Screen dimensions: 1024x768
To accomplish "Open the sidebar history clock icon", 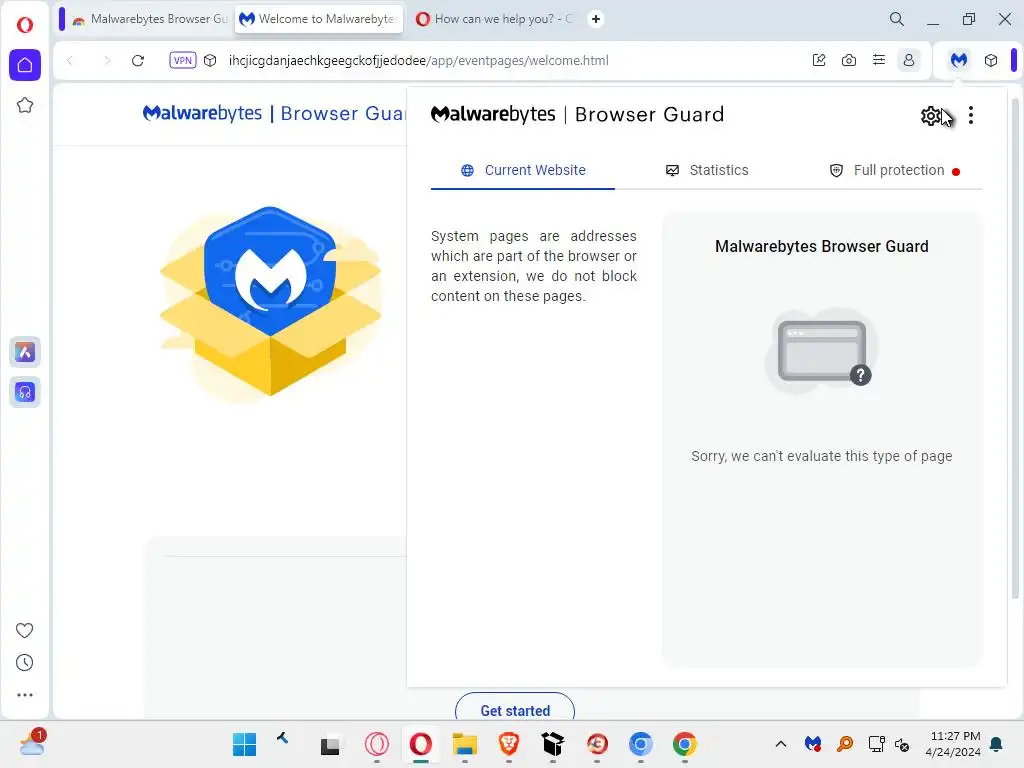I will point(24,663).
